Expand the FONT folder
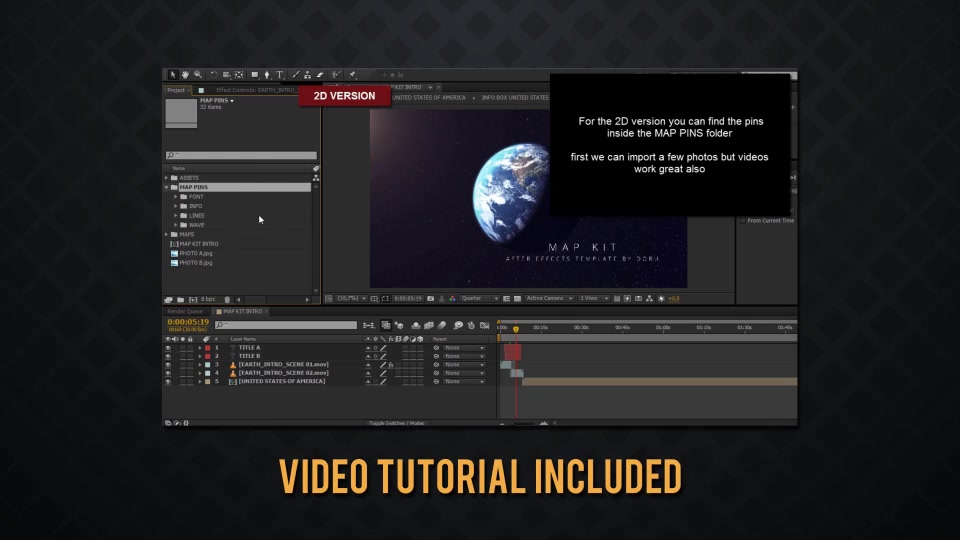 pos(176,197)
